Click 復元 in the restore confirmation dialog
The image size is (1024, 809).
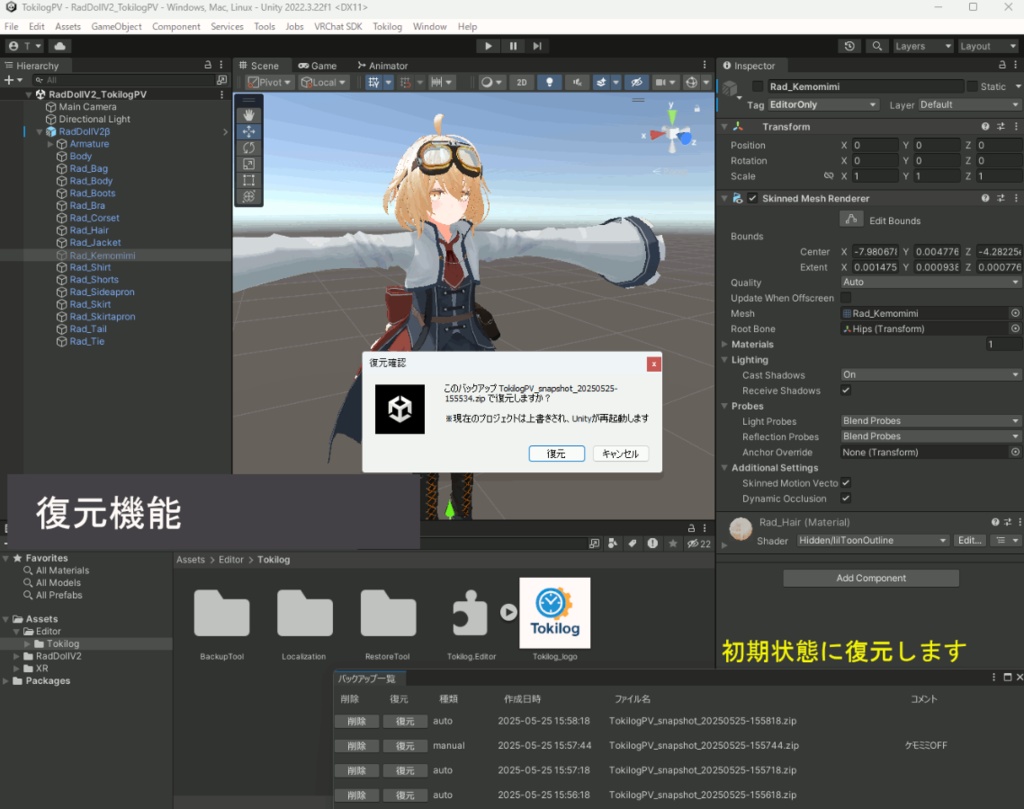coord(557,453)
